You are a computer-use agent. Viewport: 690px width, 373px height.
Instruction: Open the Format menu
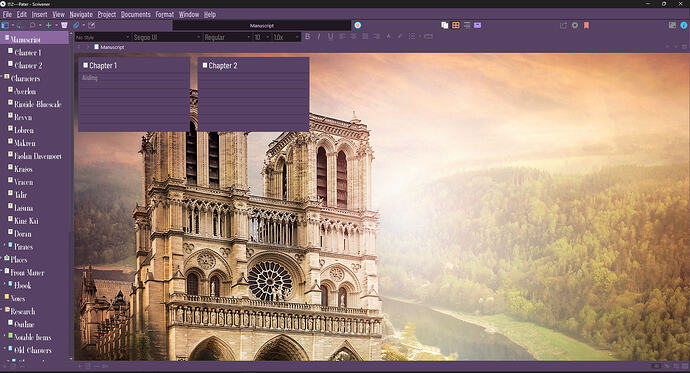pos(165,15)
